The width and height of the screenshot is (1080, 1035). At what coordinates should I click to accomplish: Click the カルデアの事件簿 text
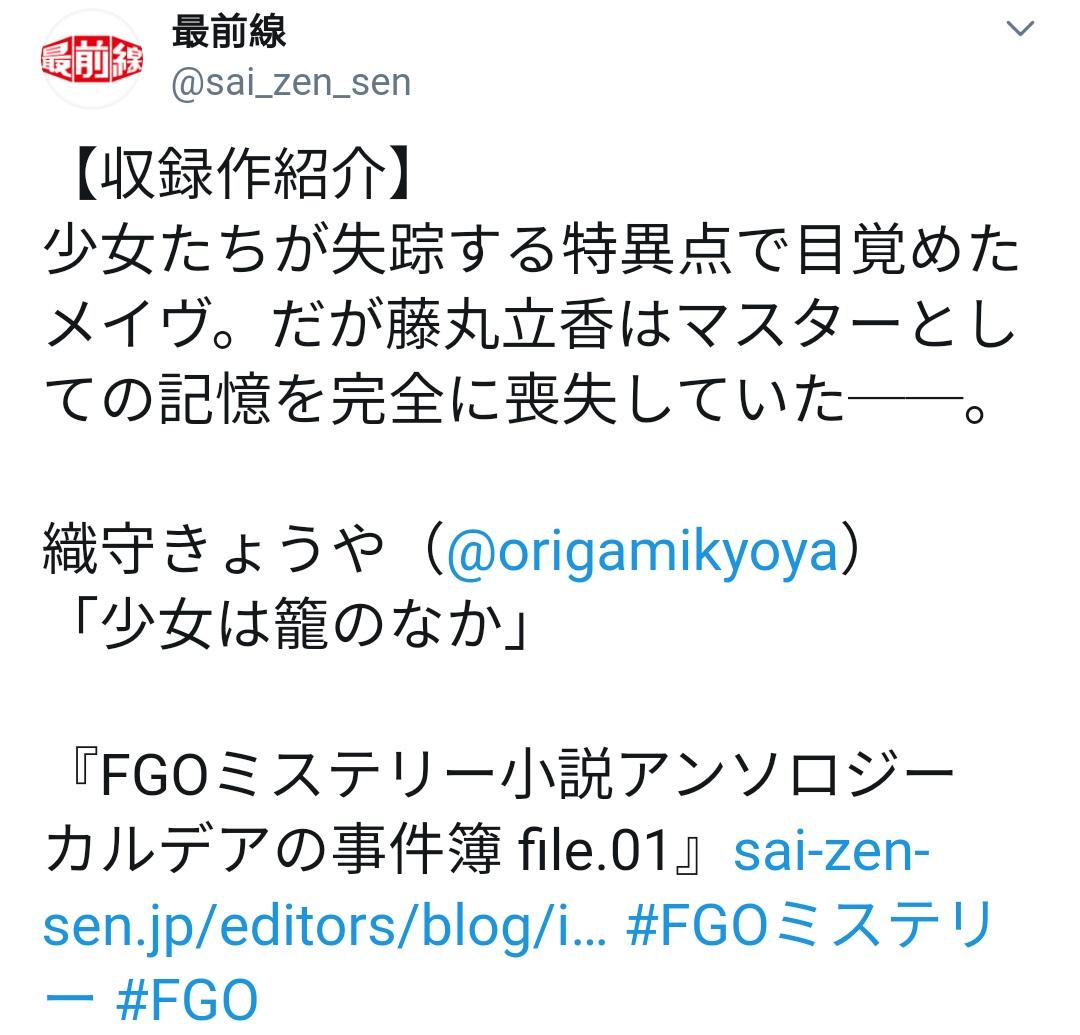(273, 850)
